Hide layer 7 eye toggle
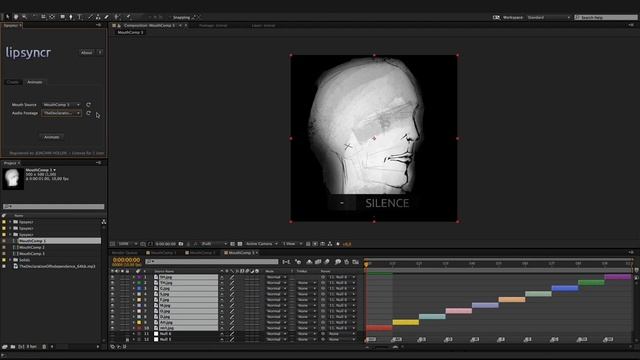The image size is (640, 360). click(x=113, y=311)
